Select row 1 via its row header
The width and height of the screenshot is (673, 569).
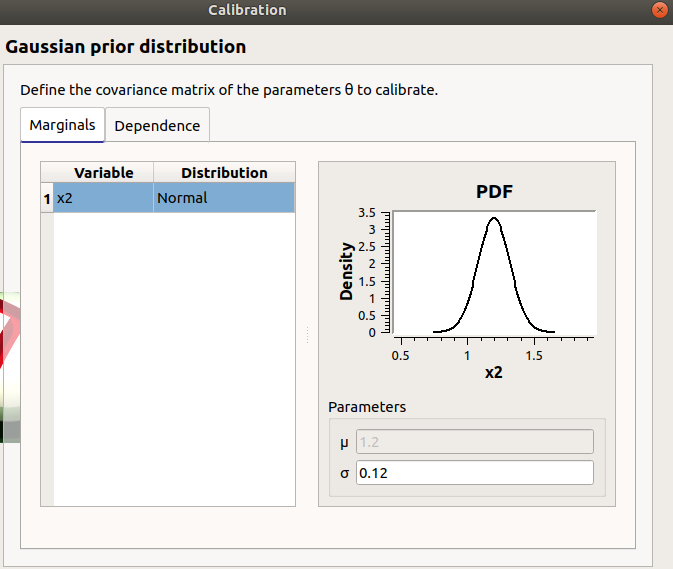46,198
